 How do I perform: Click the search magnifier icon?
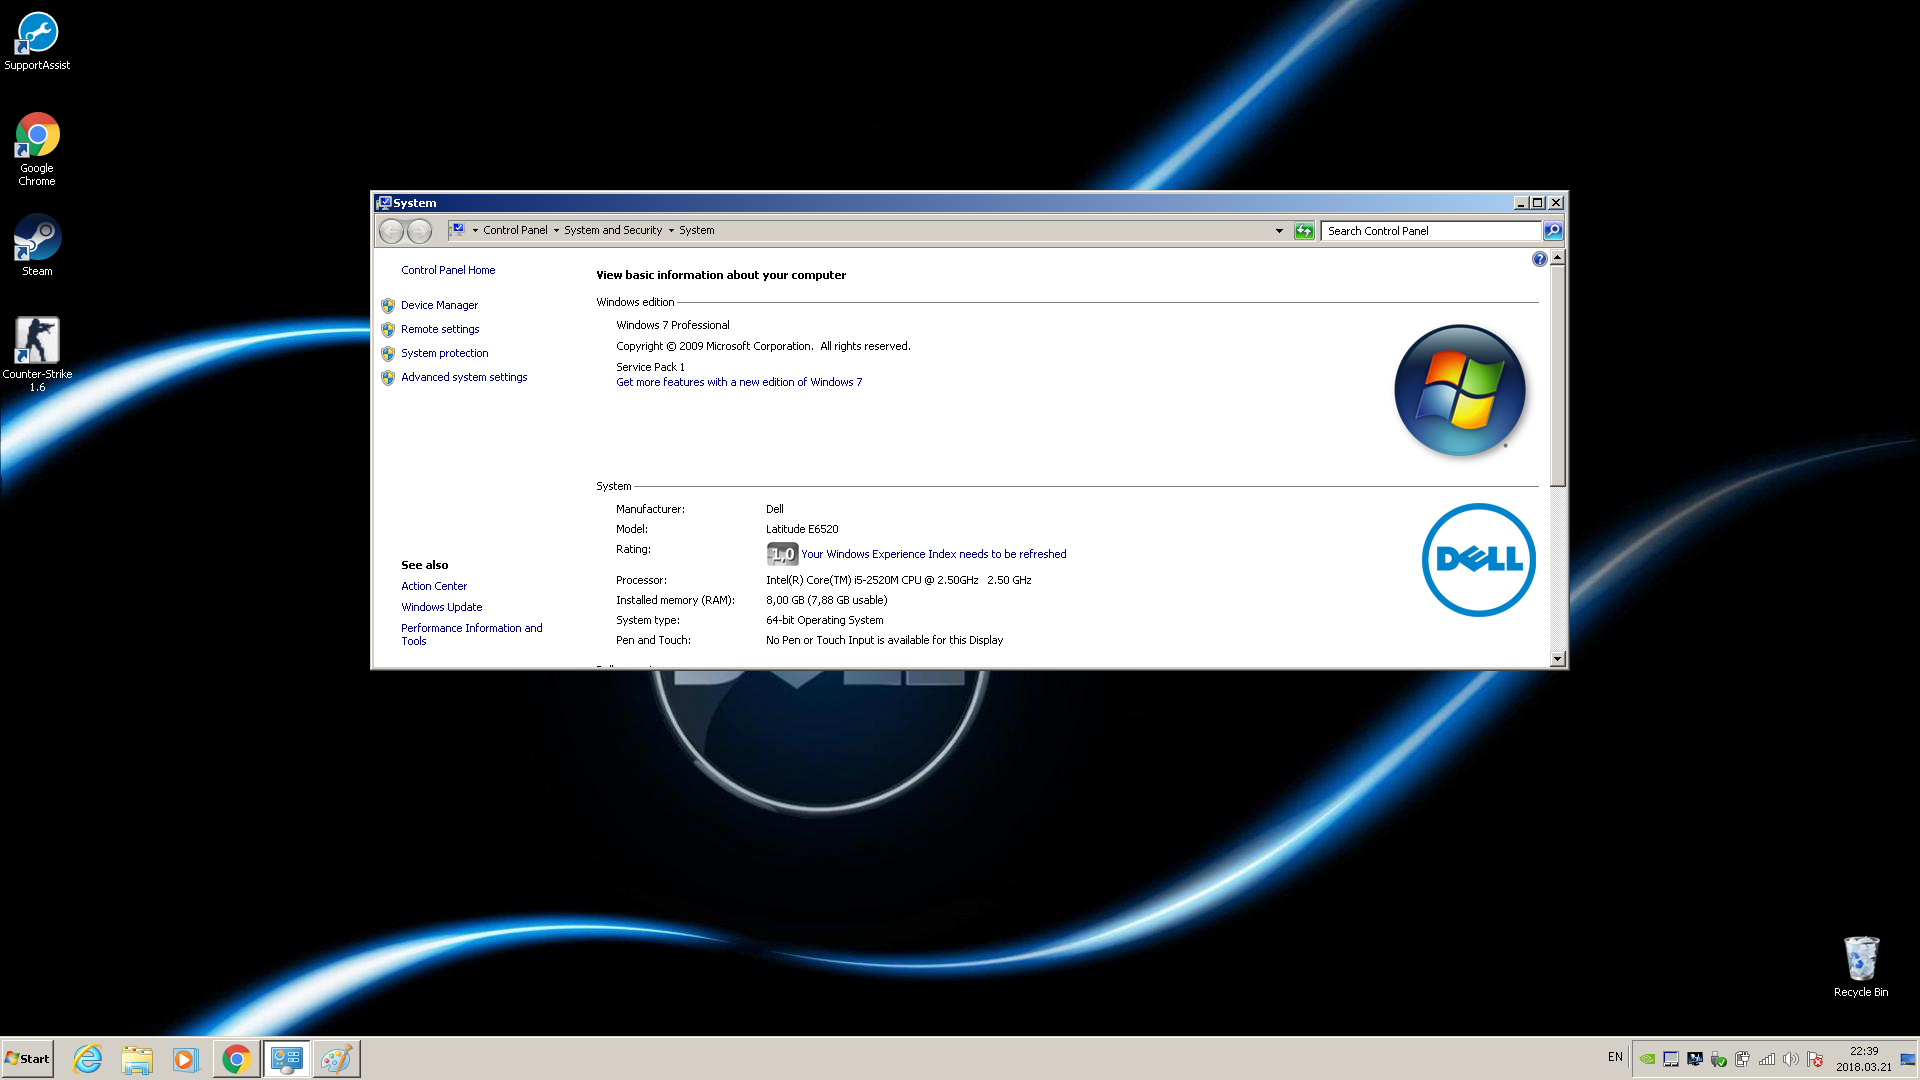(x=1552, y=231)
